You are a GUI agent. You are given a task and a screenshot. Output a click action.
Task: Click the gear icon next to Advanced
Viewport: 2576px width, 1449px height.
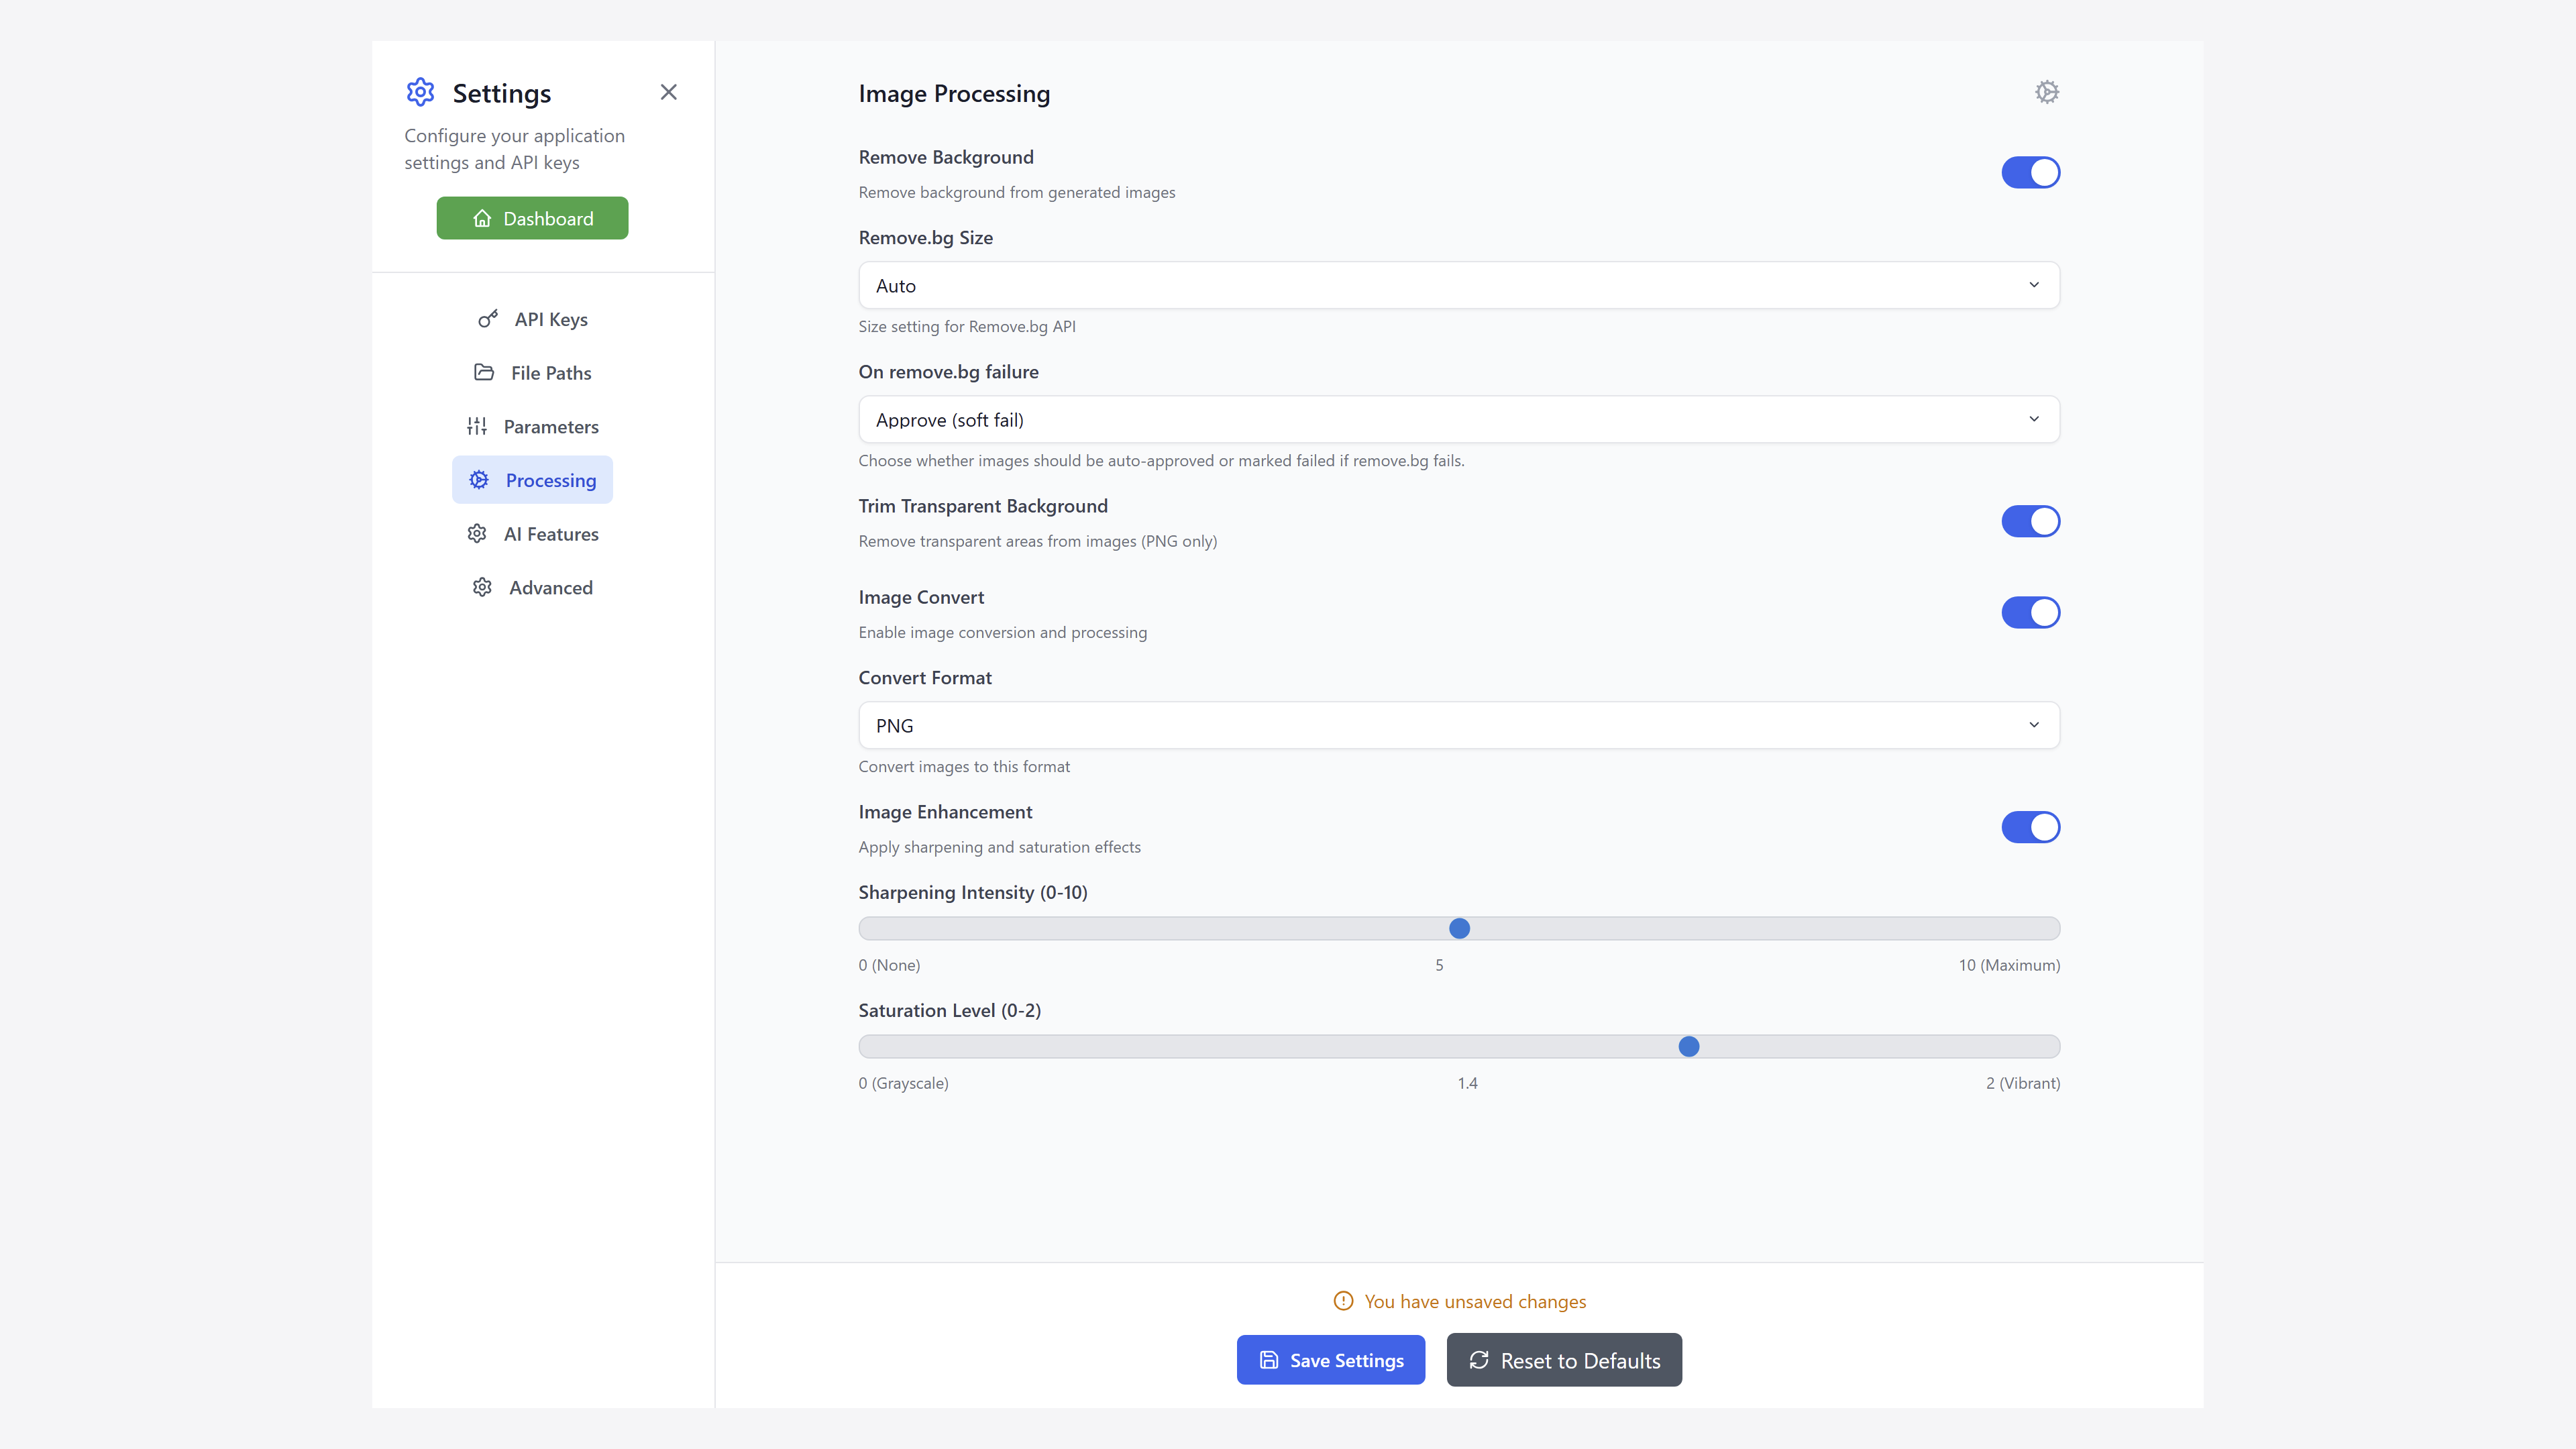[482, 587]
